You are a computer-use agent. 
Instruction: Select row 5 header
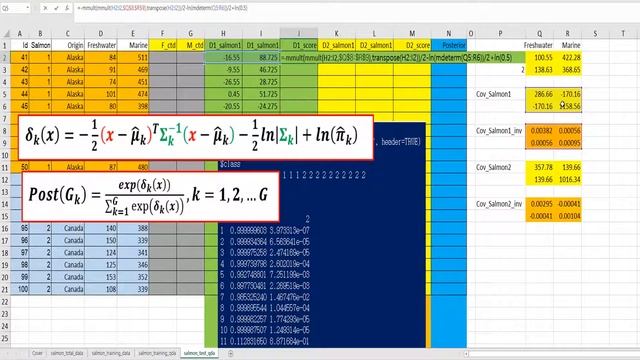5,94
